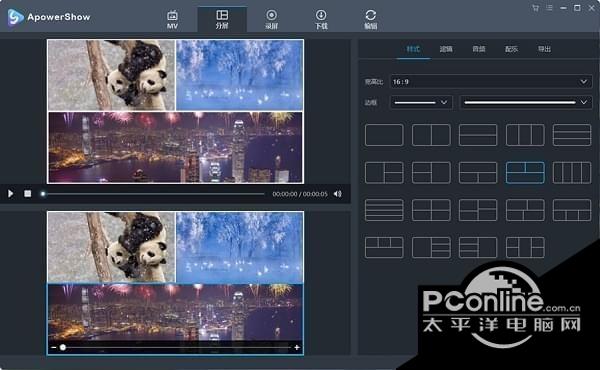Switch to the third tab between 滤镜 and 配乐
600x370 pixels.
[479, 49]
